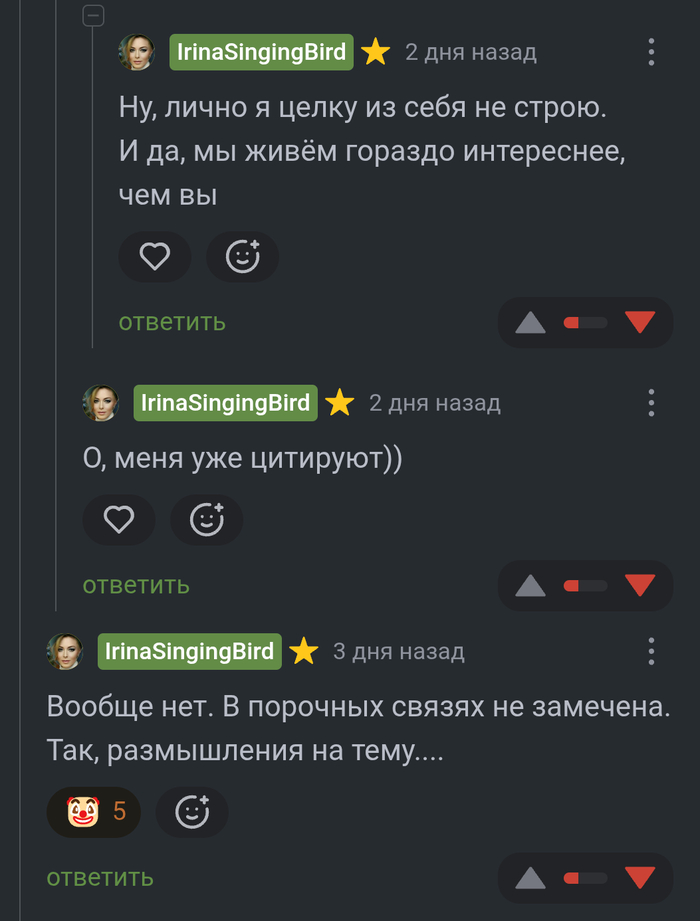This screenshot has width=700, height=921.
Task: Downvote the 'Вообще нет' comment
Action: [640, 878]
